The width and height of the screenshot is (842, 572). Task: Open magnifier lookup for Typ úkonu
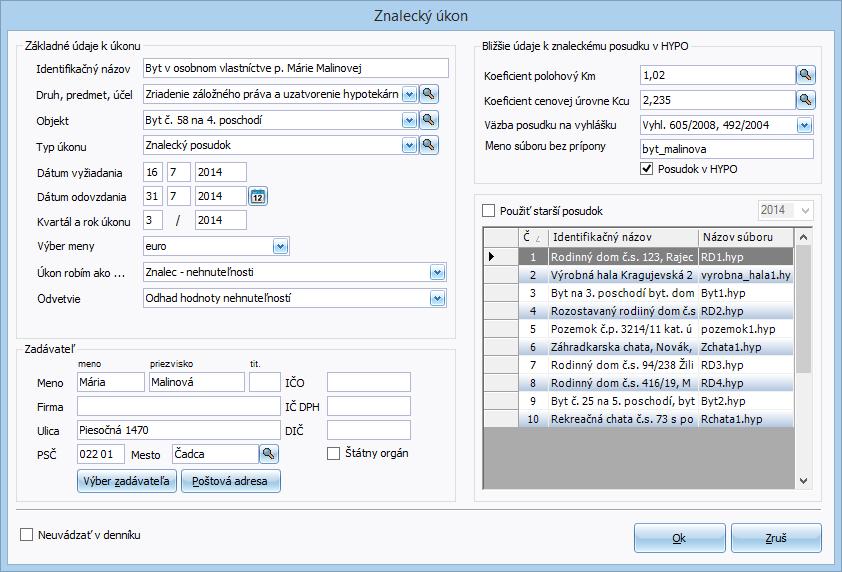pyautogui.click(x=429, y=145)
